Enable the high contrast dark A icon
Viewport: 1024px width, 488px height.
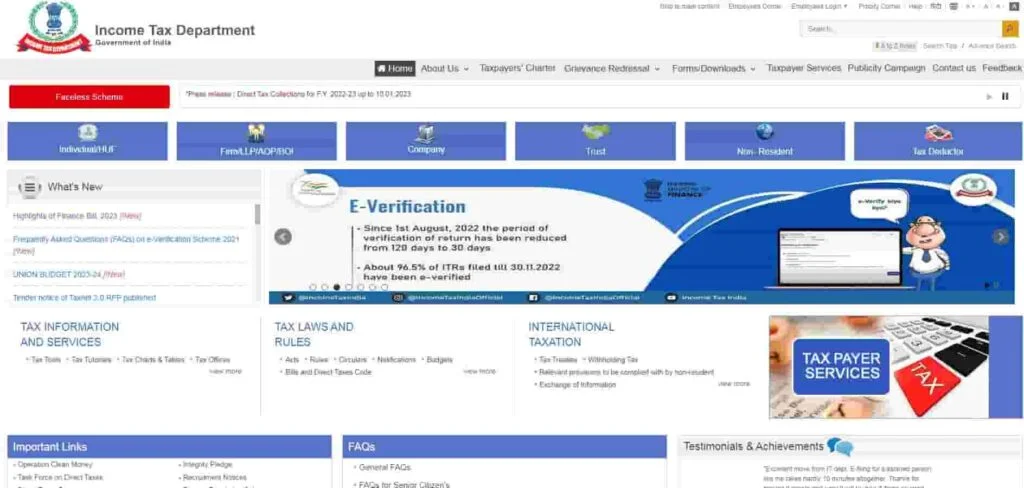[x=1014, y=7]
